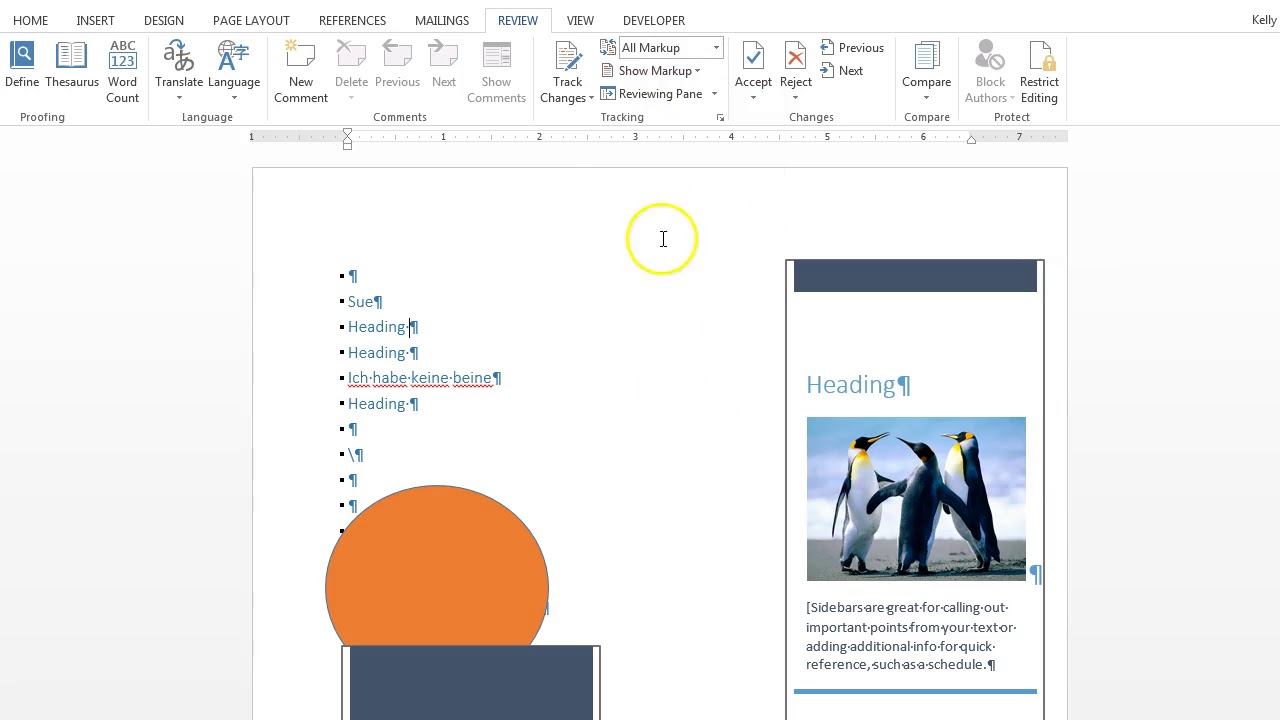The width and height of the screenshot is (1280, 720).
Task: Expand the Translate dropdown arrow
Action: (x=179, y=98)
